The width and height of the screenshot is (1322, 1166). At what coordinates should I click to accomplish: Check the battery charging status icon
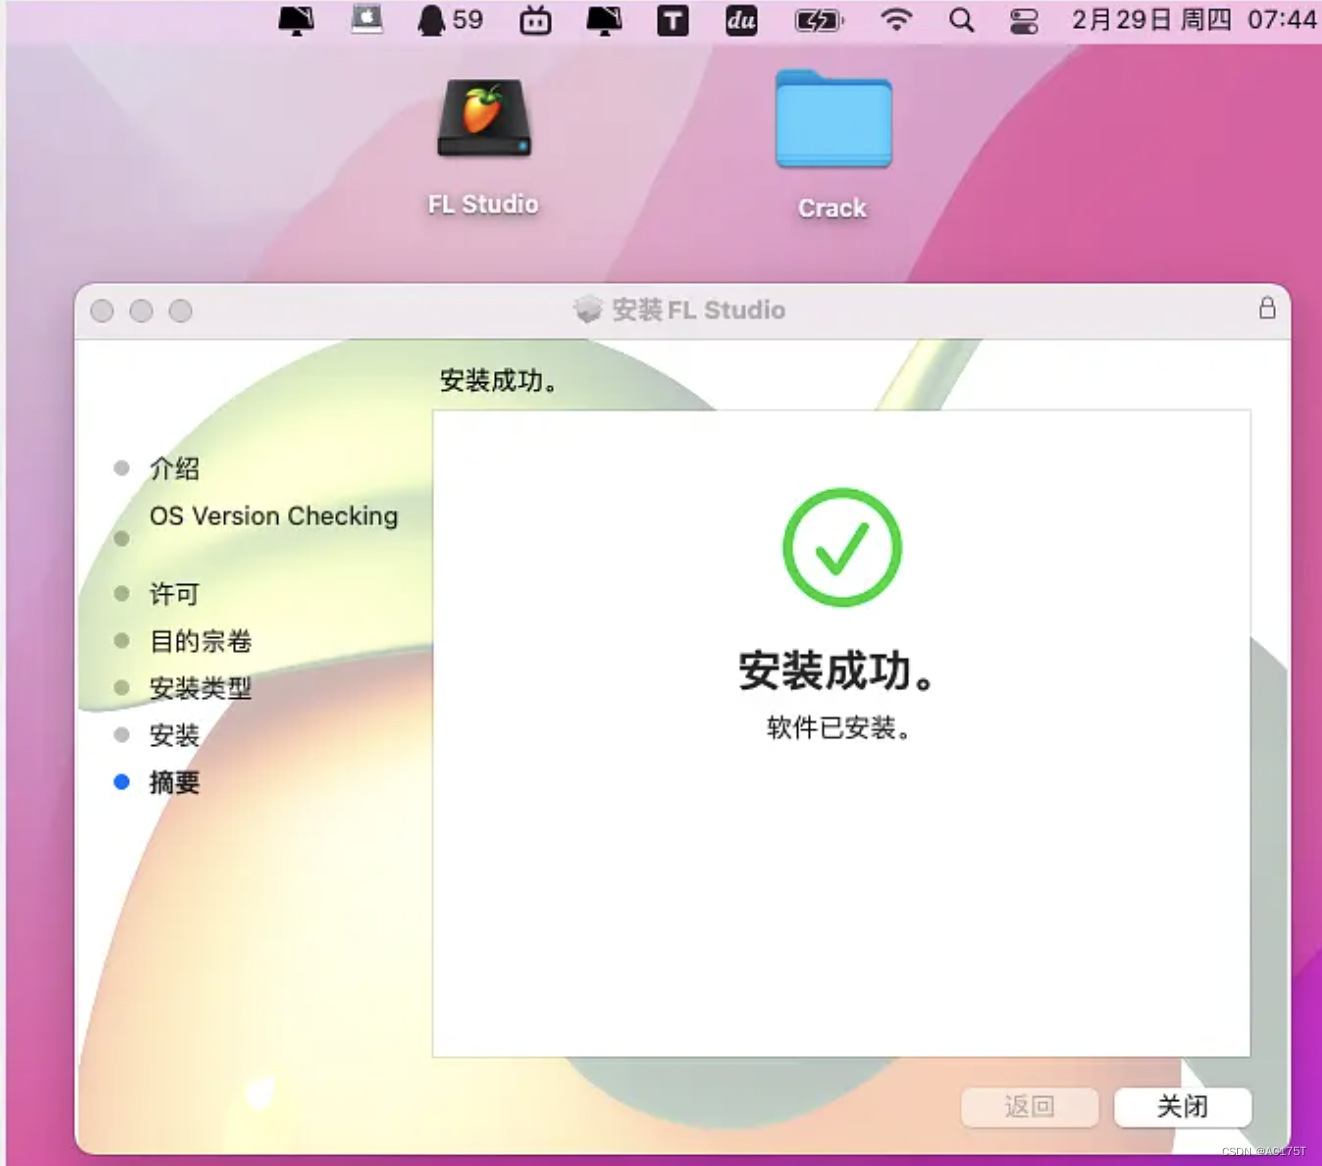(818, 20)
